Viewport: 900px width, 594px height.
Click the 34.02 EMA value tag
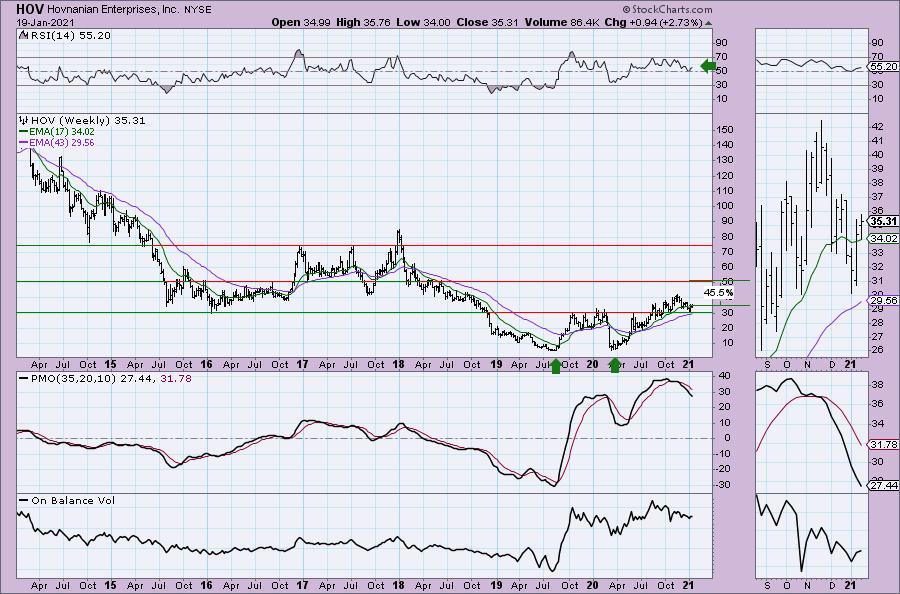click(x=885, y=238)
